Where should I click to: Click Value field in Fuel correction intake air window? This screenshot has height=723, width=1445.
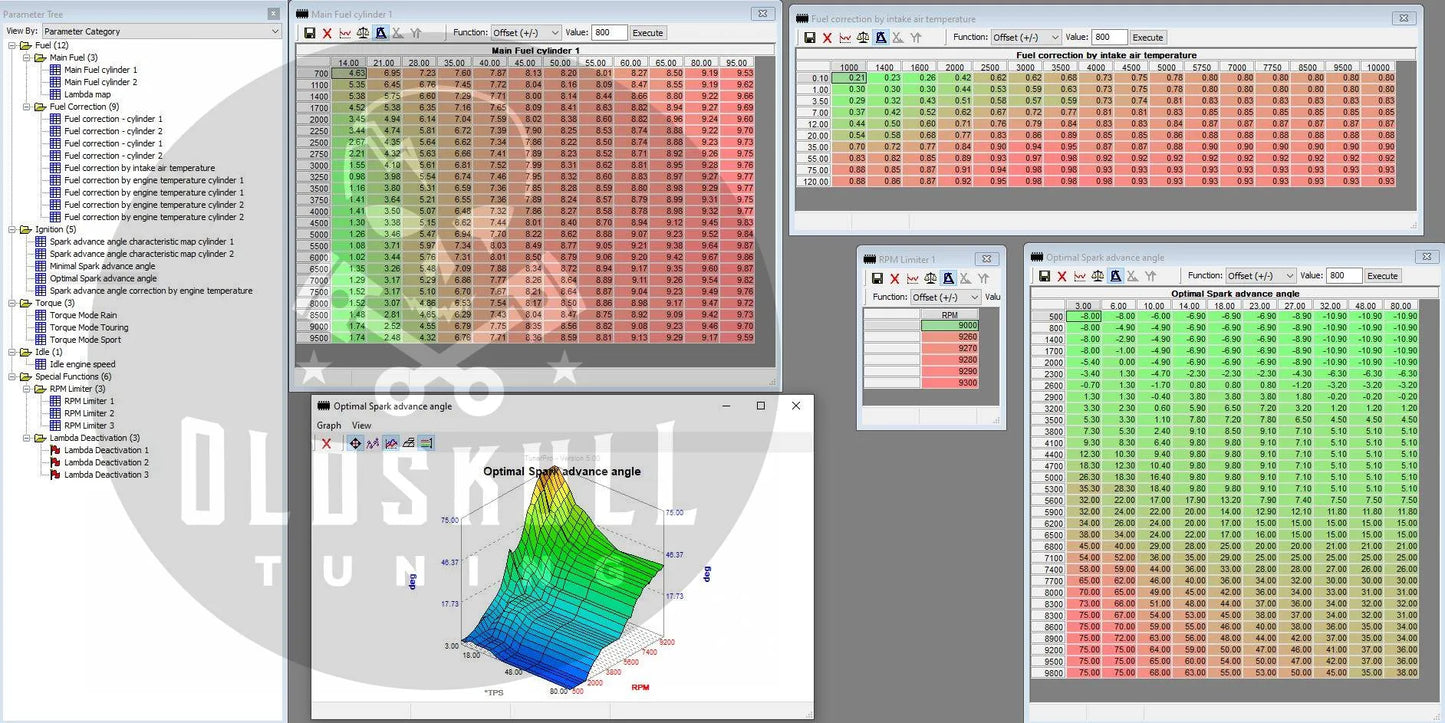coord(1109,38)
